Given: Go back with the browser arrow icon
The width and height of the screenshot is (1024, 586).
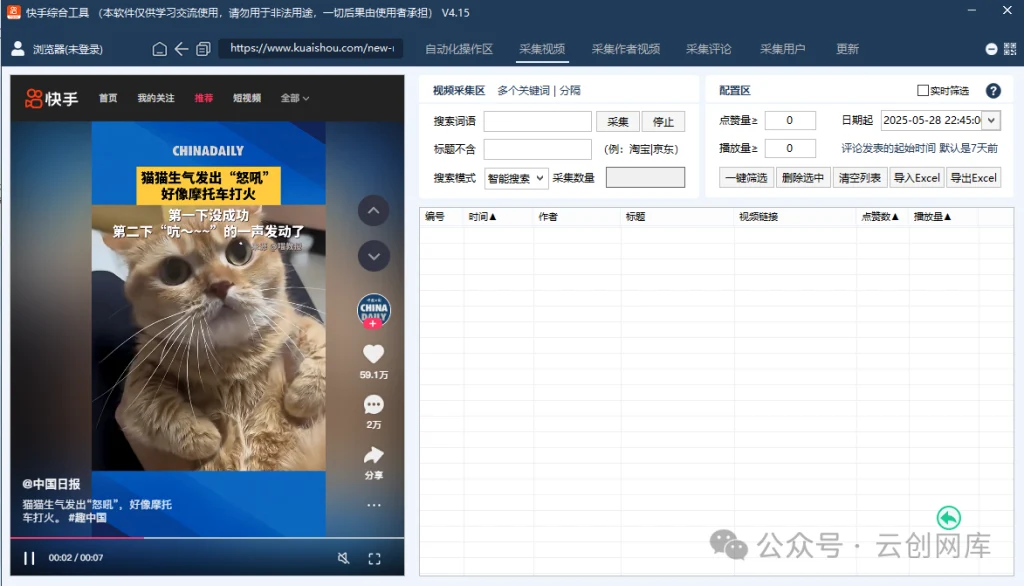Looking at the screenshot, I should [x=182, y=49].
